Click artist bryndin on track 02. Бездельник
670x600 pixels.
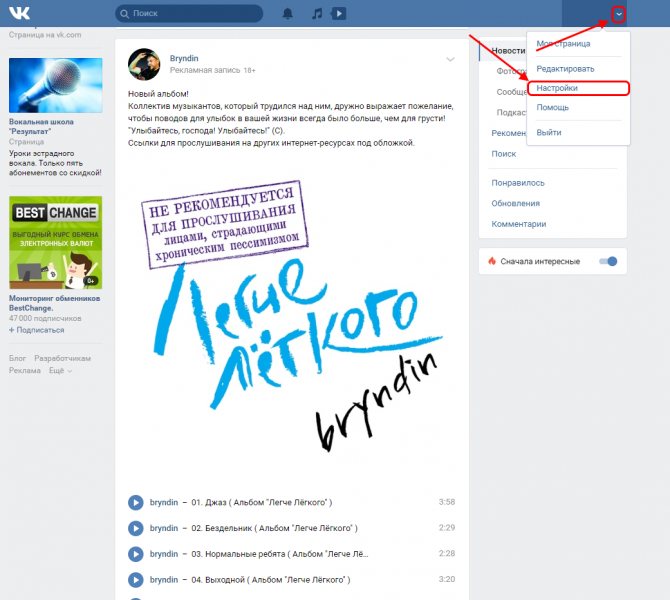point(164,528)
